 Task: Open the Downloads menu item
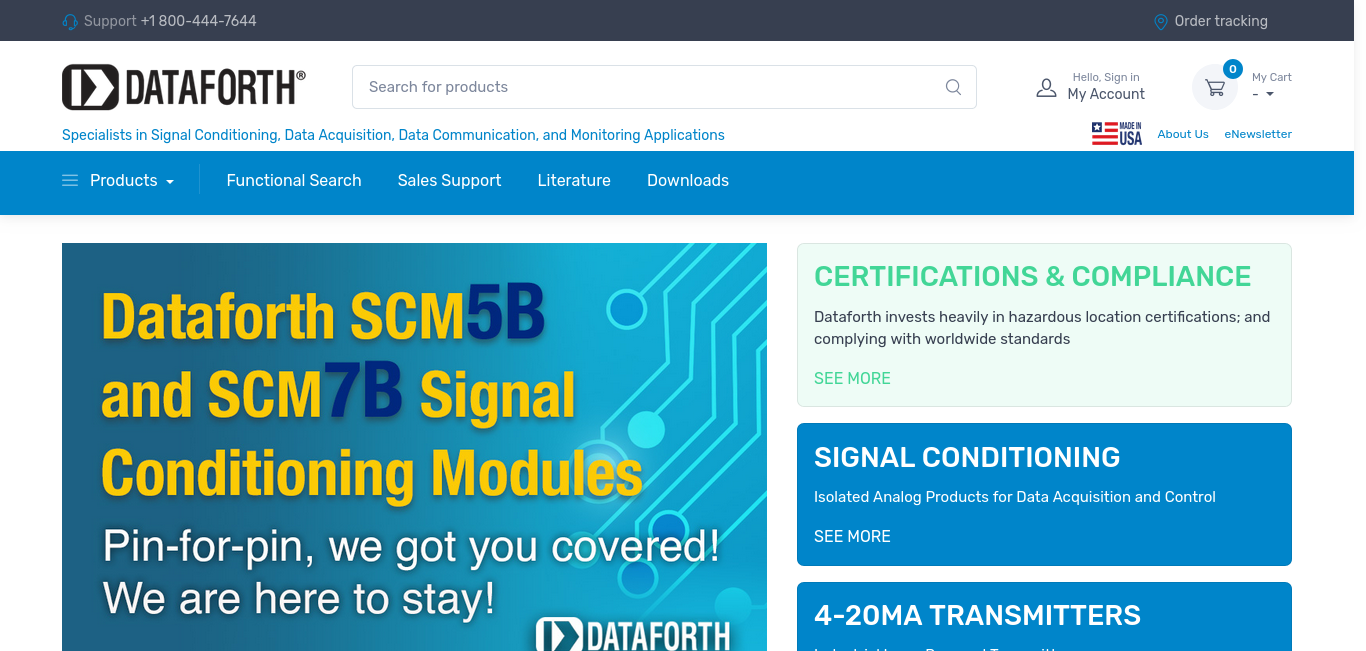[x=688, y=180]
